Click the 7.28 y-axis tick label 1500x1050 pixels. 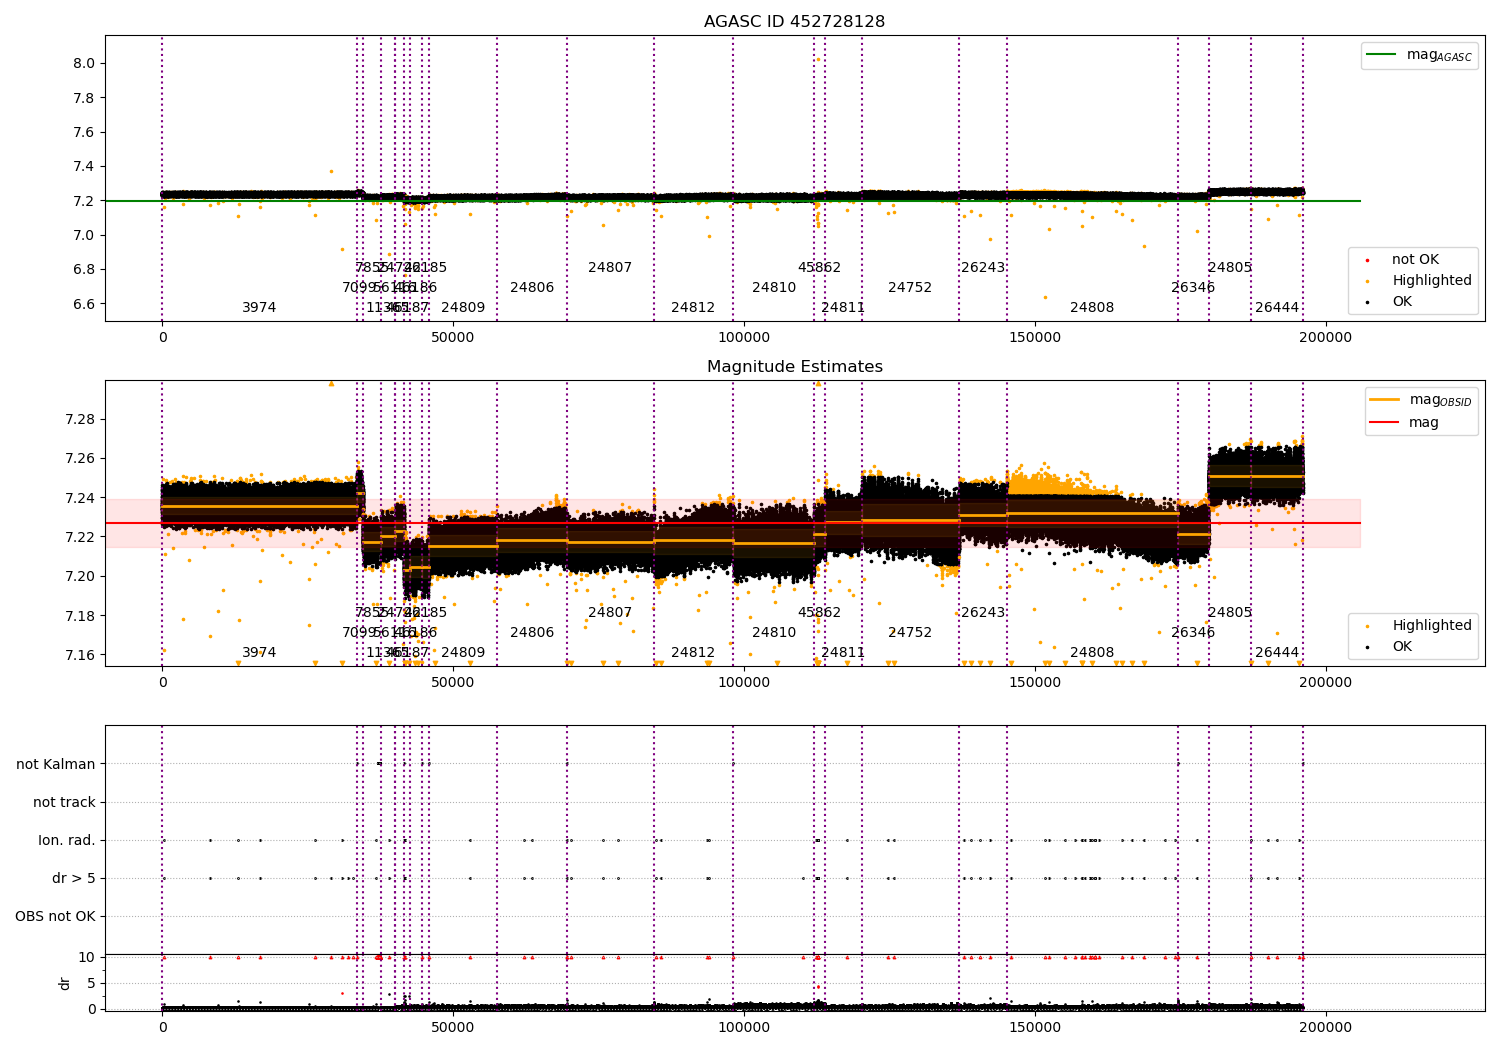pos(79,419)
